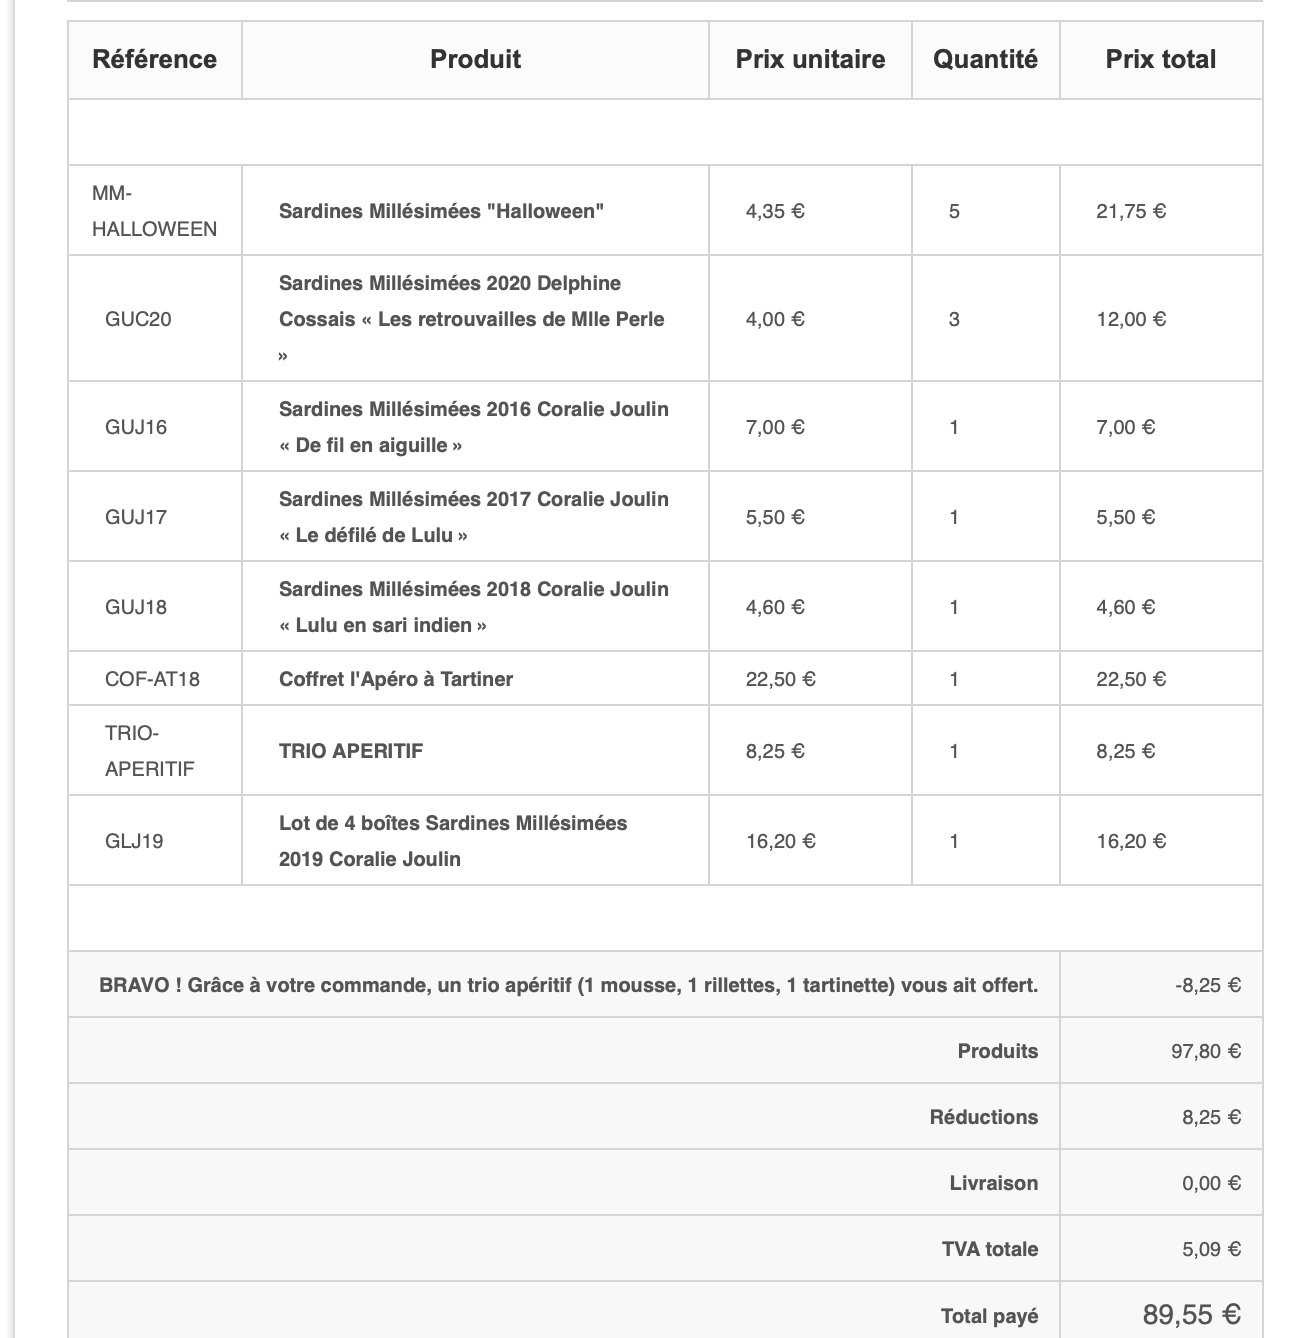Screen dimensions: 1302x1338
Task: Click the Coffret l'Apéro à Tartiner product
Action: point(395,679)
